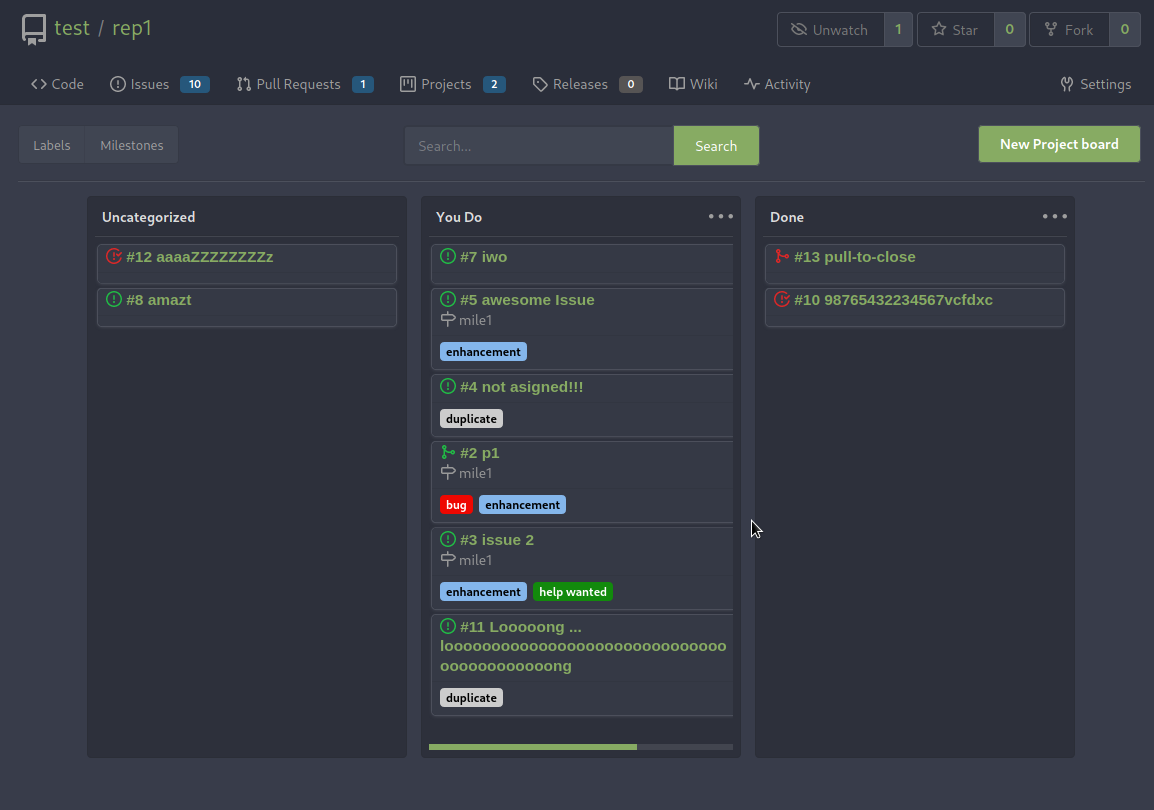Click into the Search input field
This screenshot has height=810, width=1154.
pyautogui.click(x=539, y=146)
